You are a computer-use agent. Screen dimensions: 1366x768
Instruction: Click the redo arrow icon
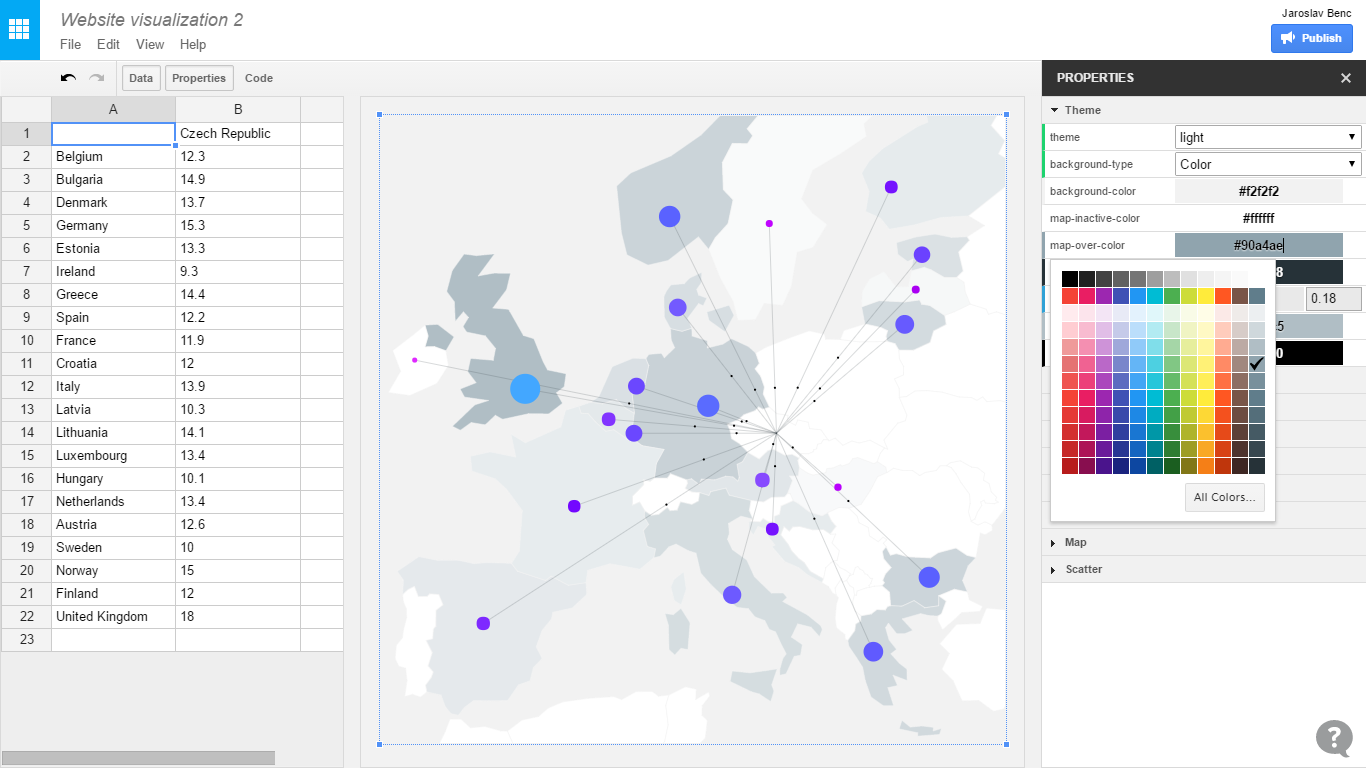point(97,78)
